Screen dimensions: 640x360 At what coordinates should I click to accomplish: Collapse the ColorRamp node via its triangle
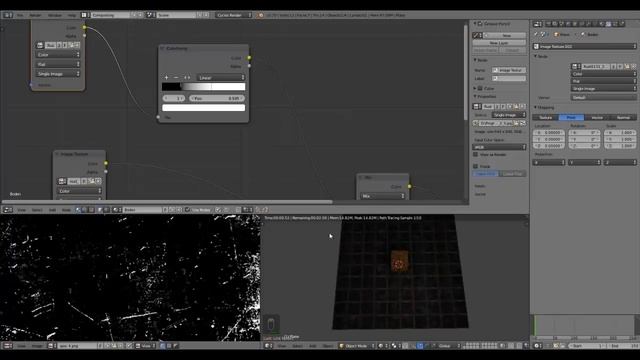(x=162, y=48)
